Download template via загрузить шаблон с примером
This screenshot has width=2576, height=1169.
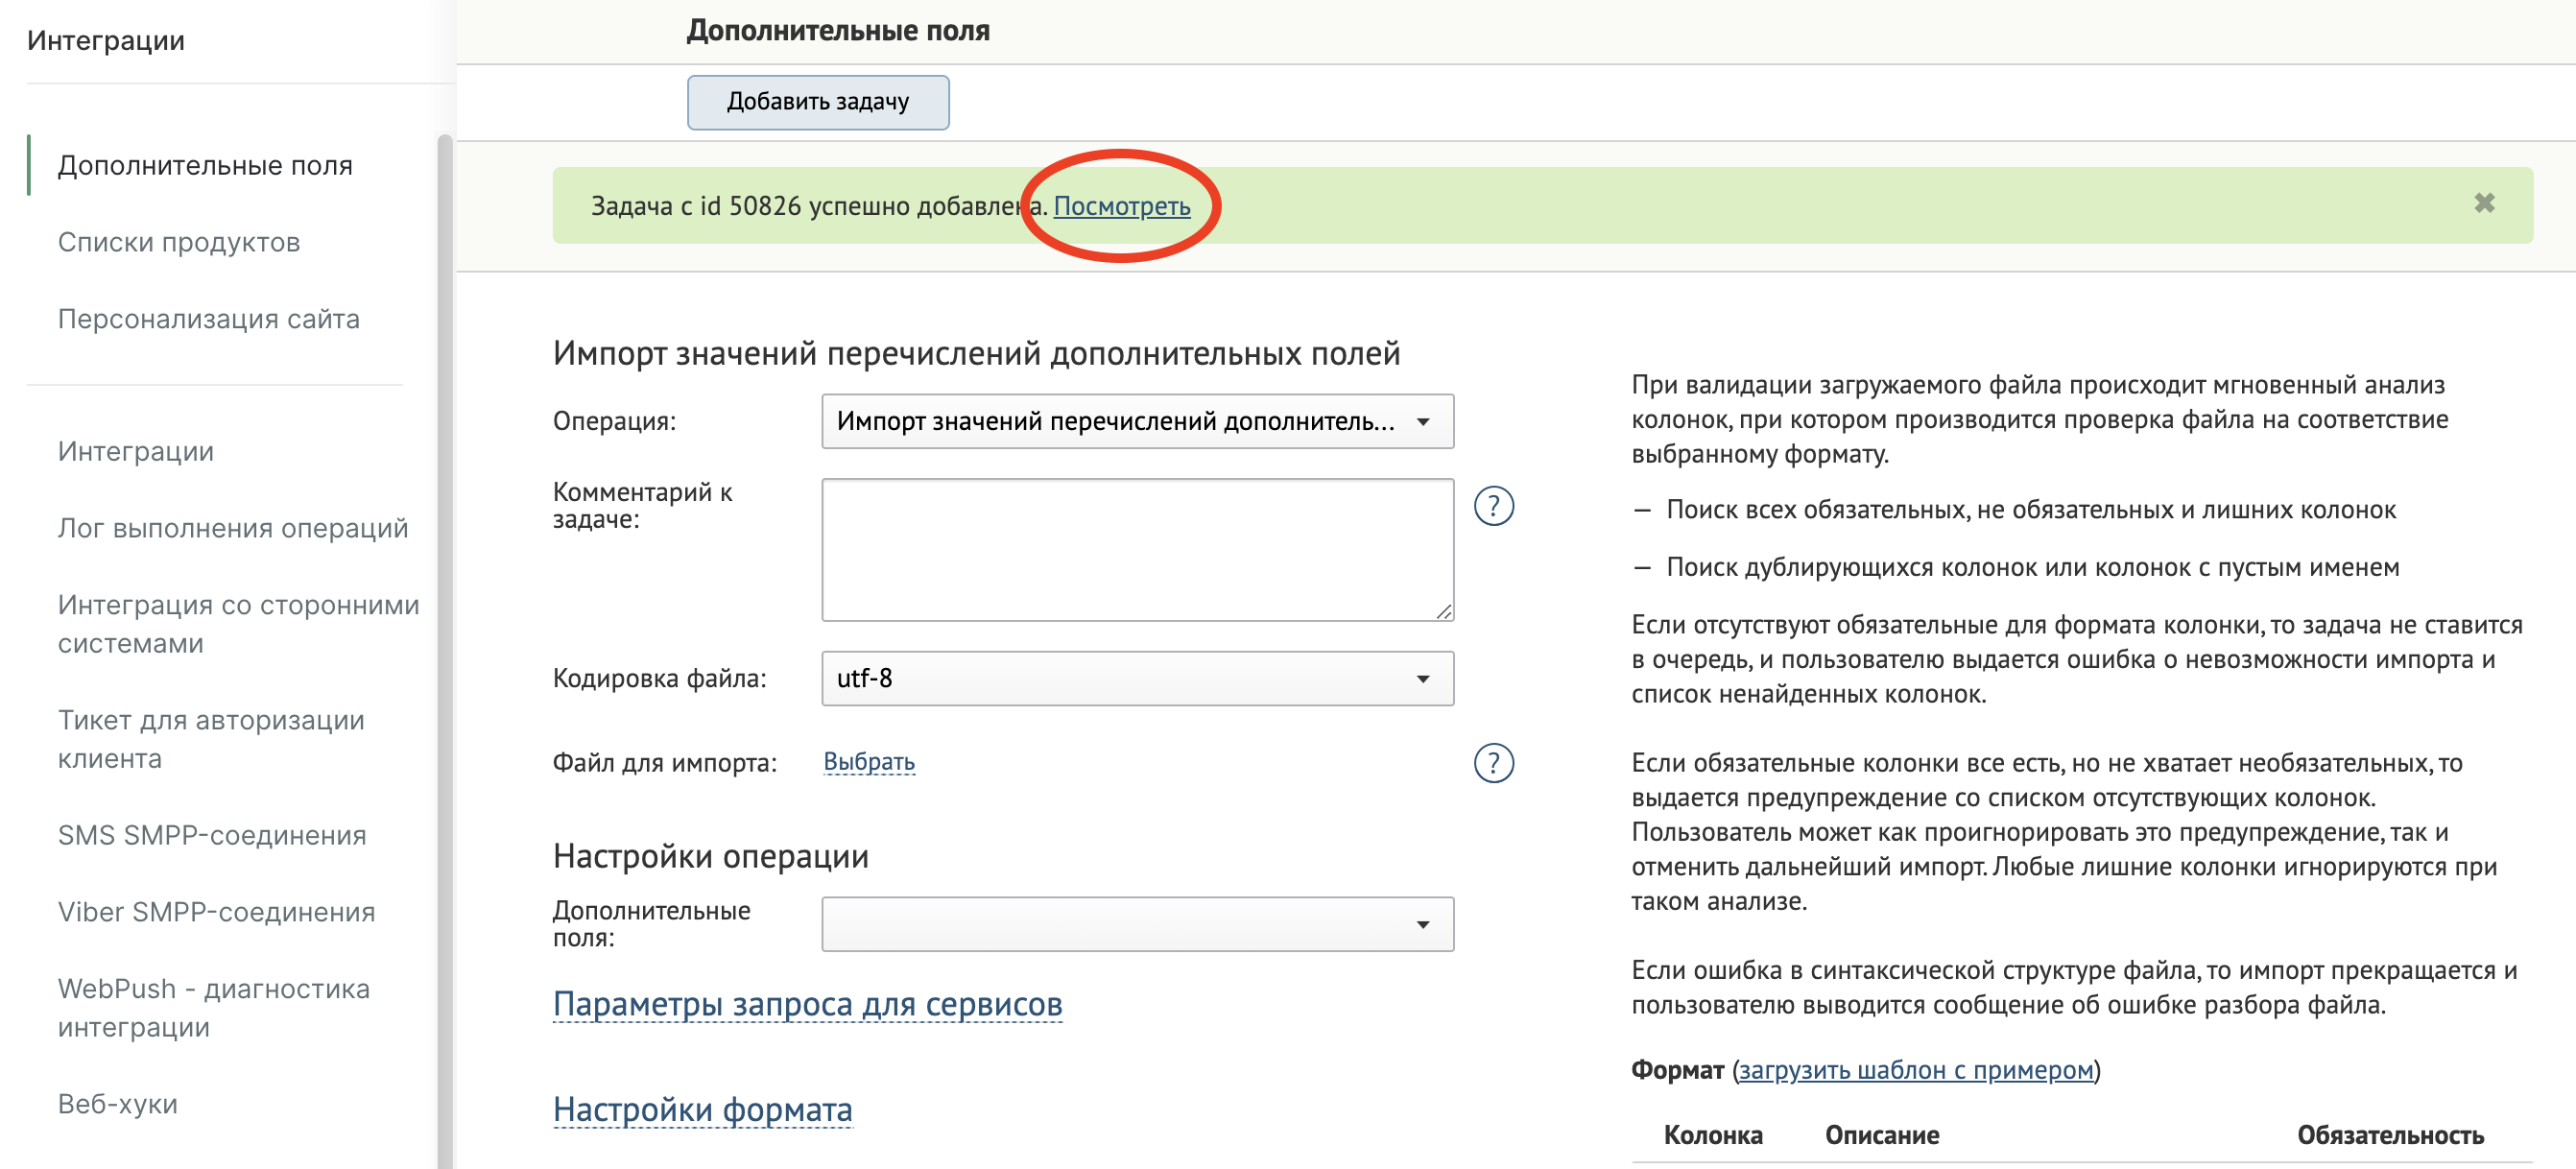coord(1916,1070)
